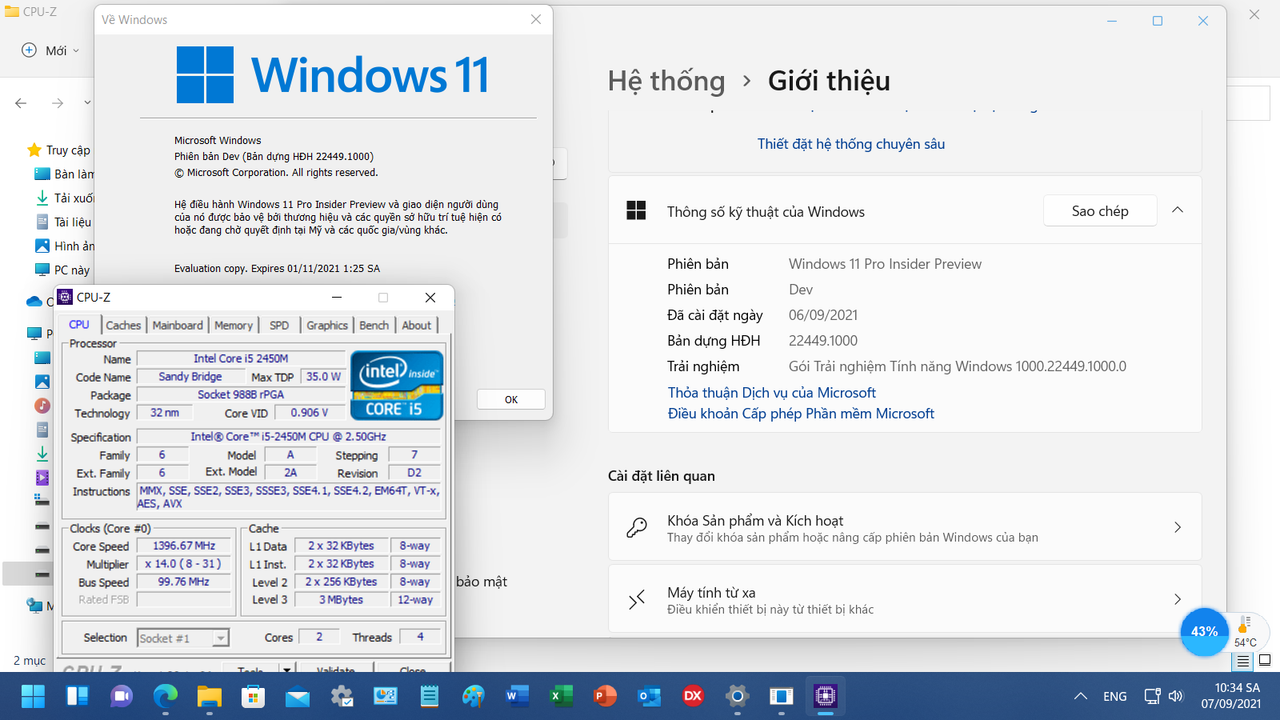Switch to Bench tab in CPU-Z
Viewport: 1280px width, 720px height.
pos(374,325)
